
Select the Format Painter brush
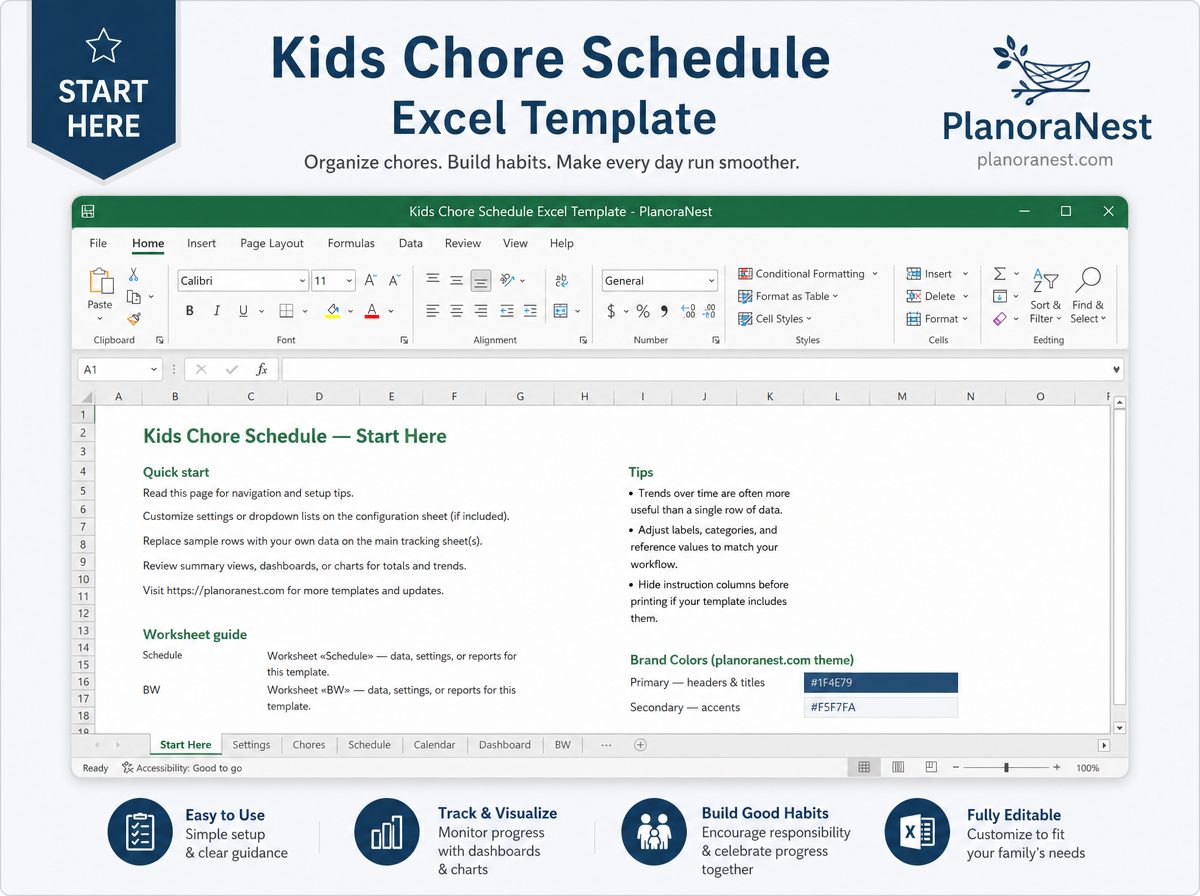(134, 319)
